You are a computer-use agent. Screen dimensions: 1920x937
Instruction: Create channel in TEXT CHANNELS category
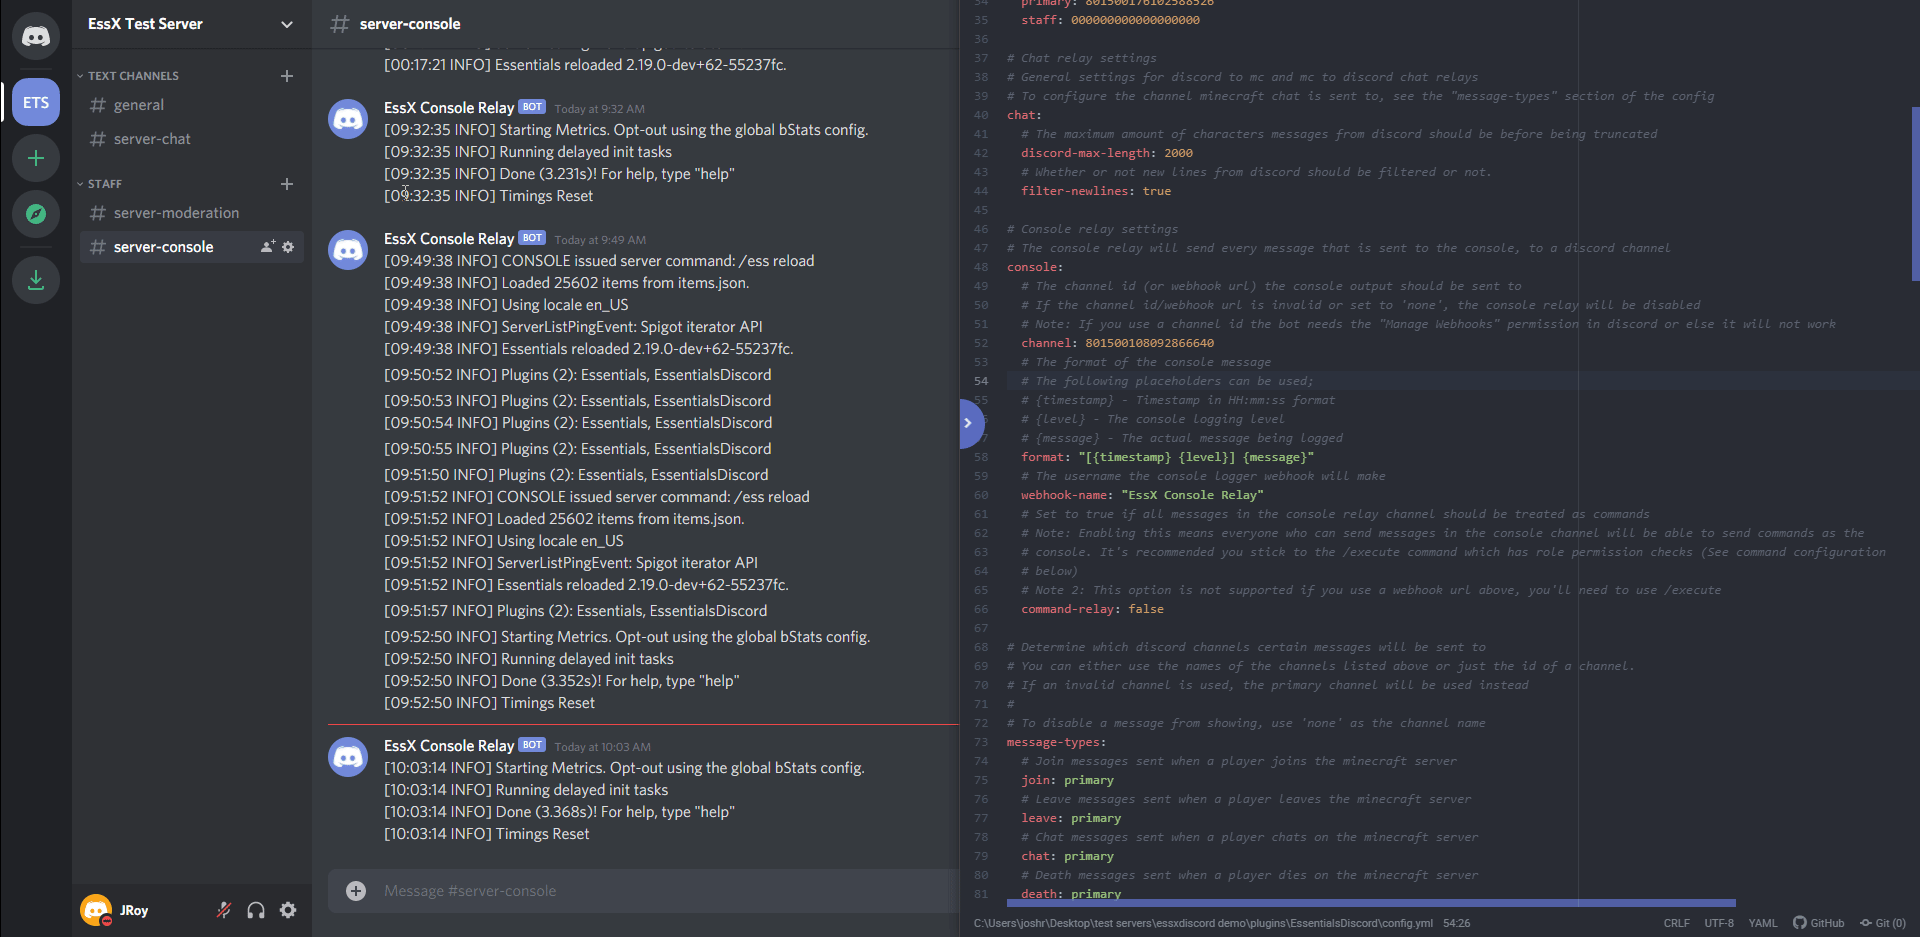(287, 76)
